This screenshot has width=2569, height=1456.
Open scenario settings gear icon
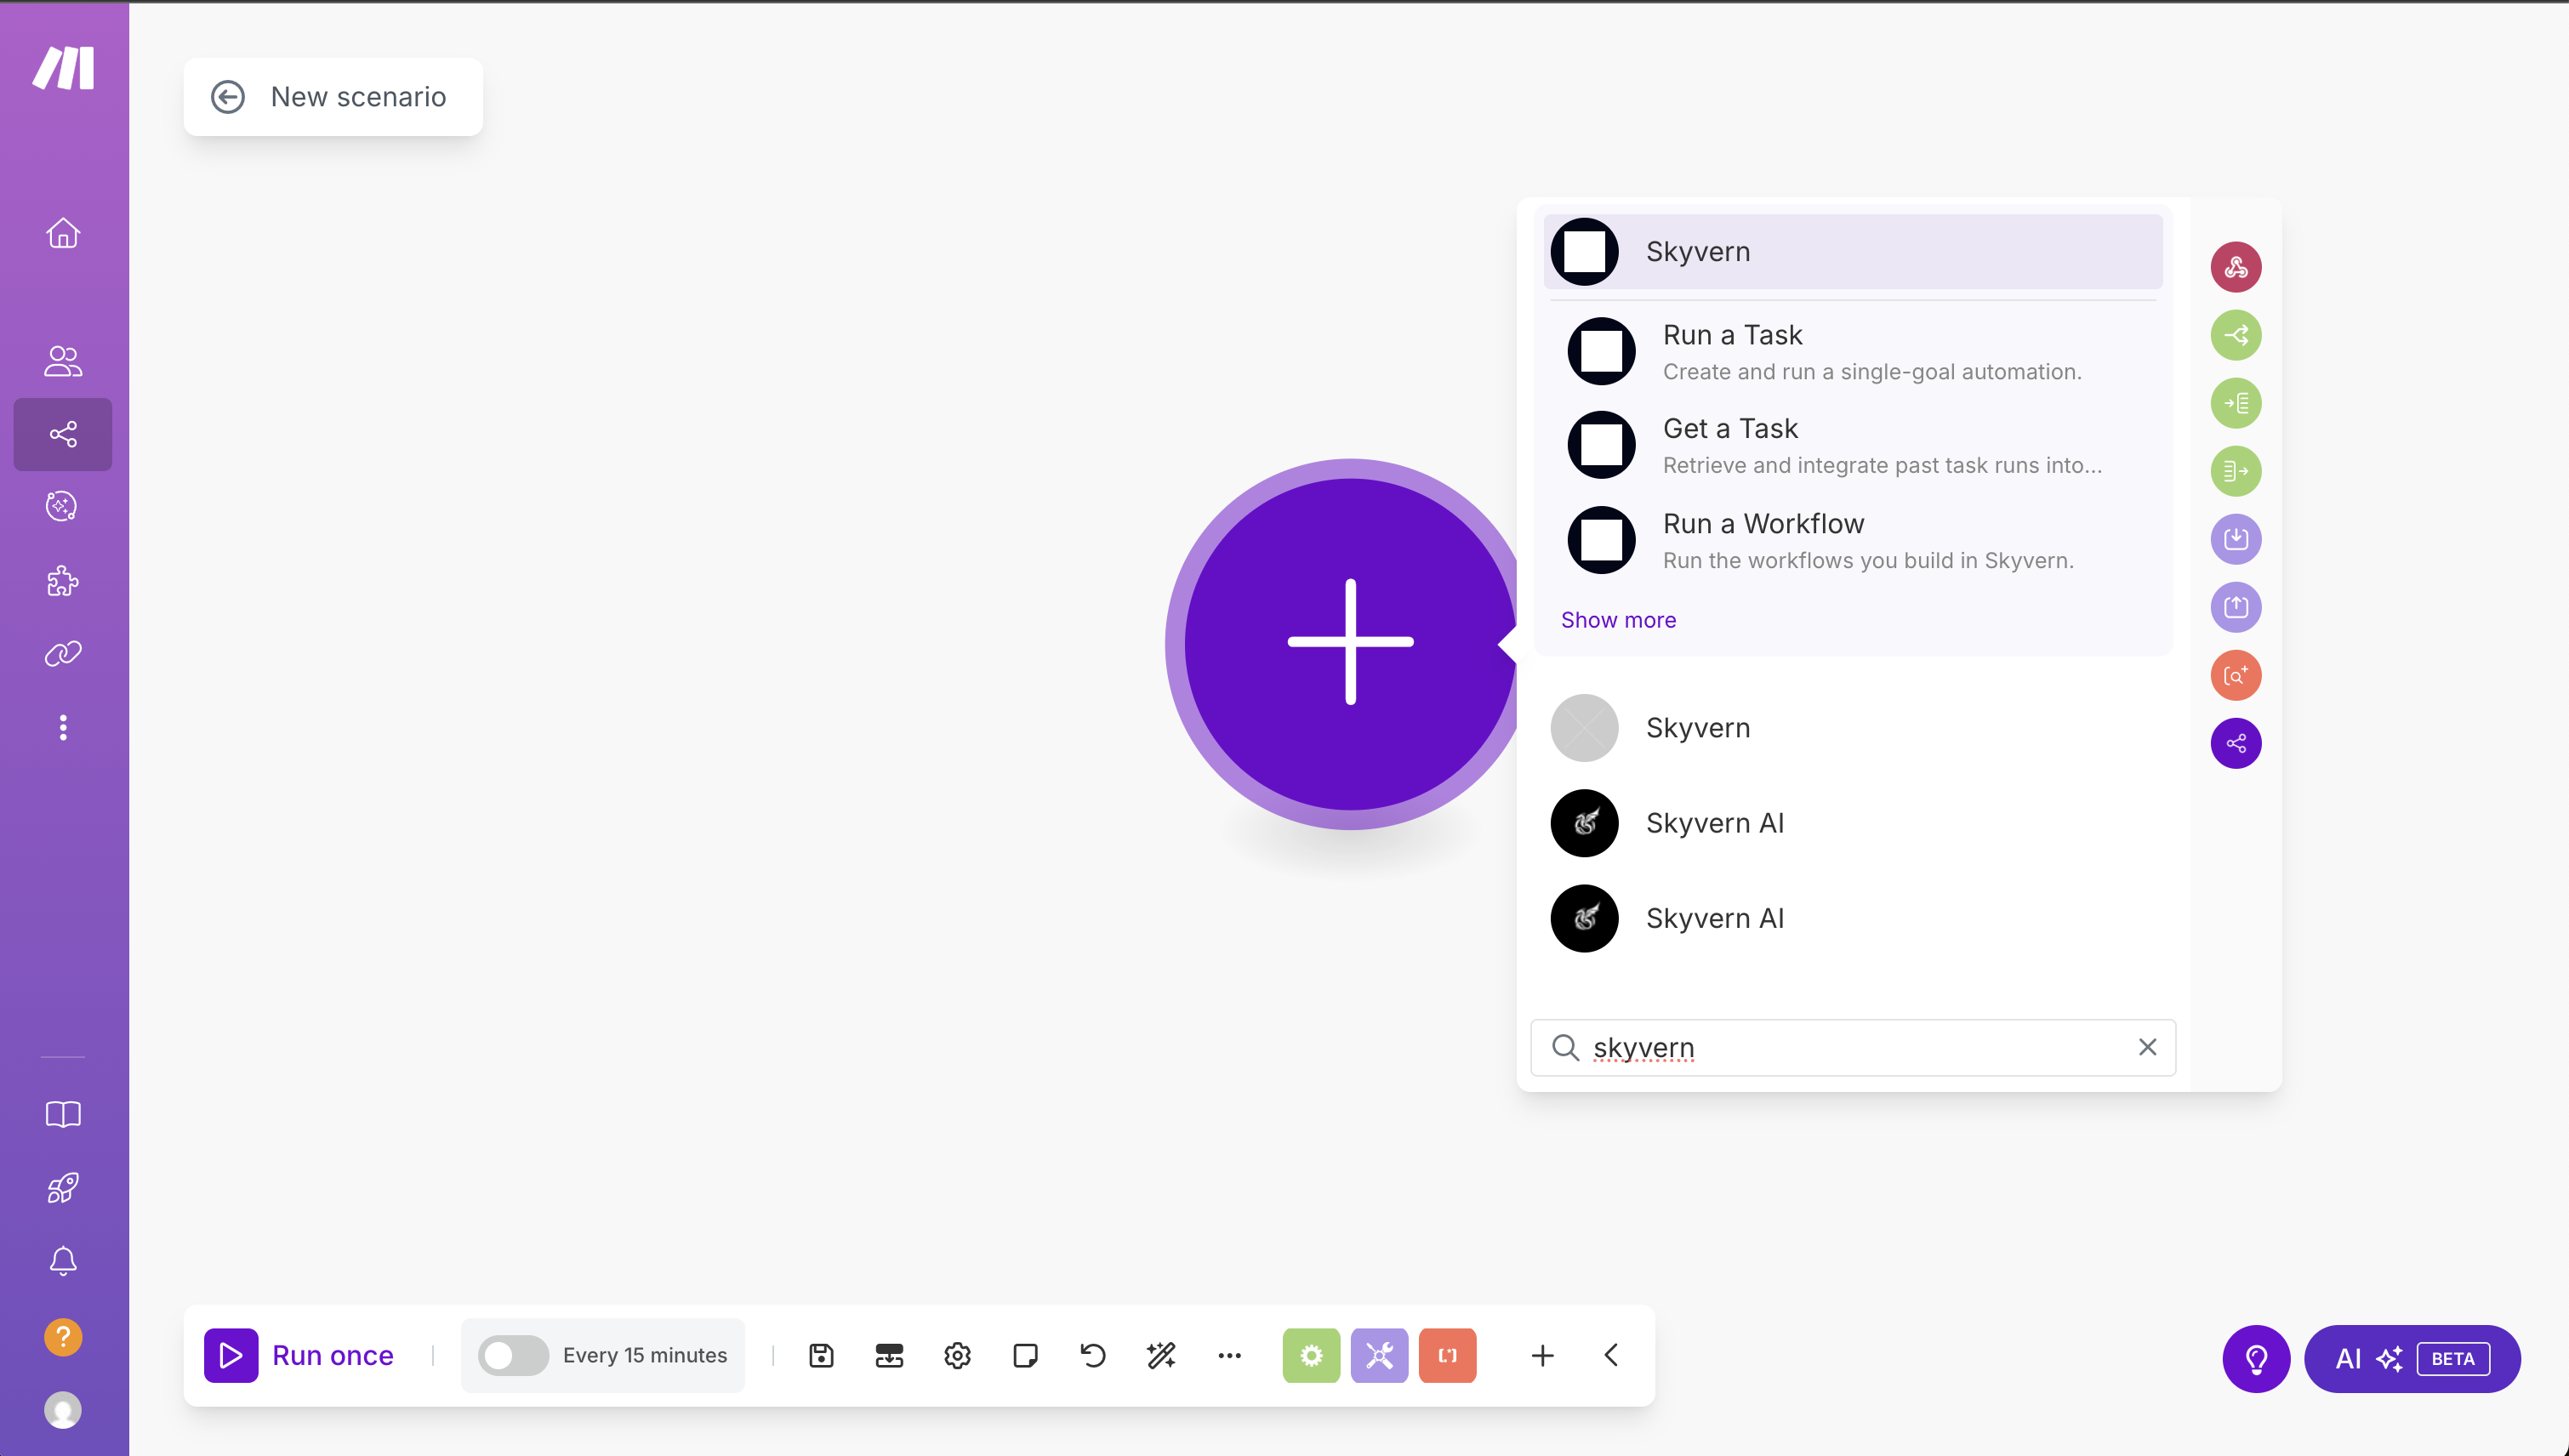[957, 1355]
